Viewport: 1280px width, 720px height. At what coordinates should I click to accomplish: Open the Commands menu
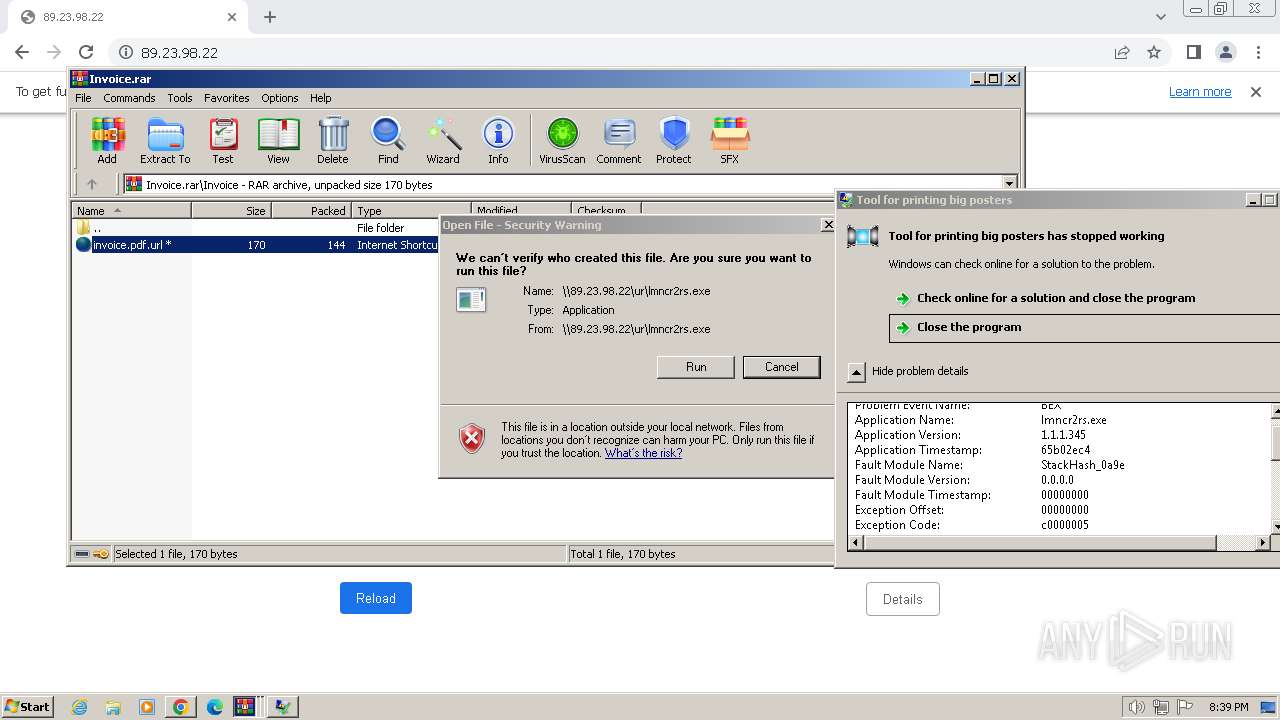(129, 98)
